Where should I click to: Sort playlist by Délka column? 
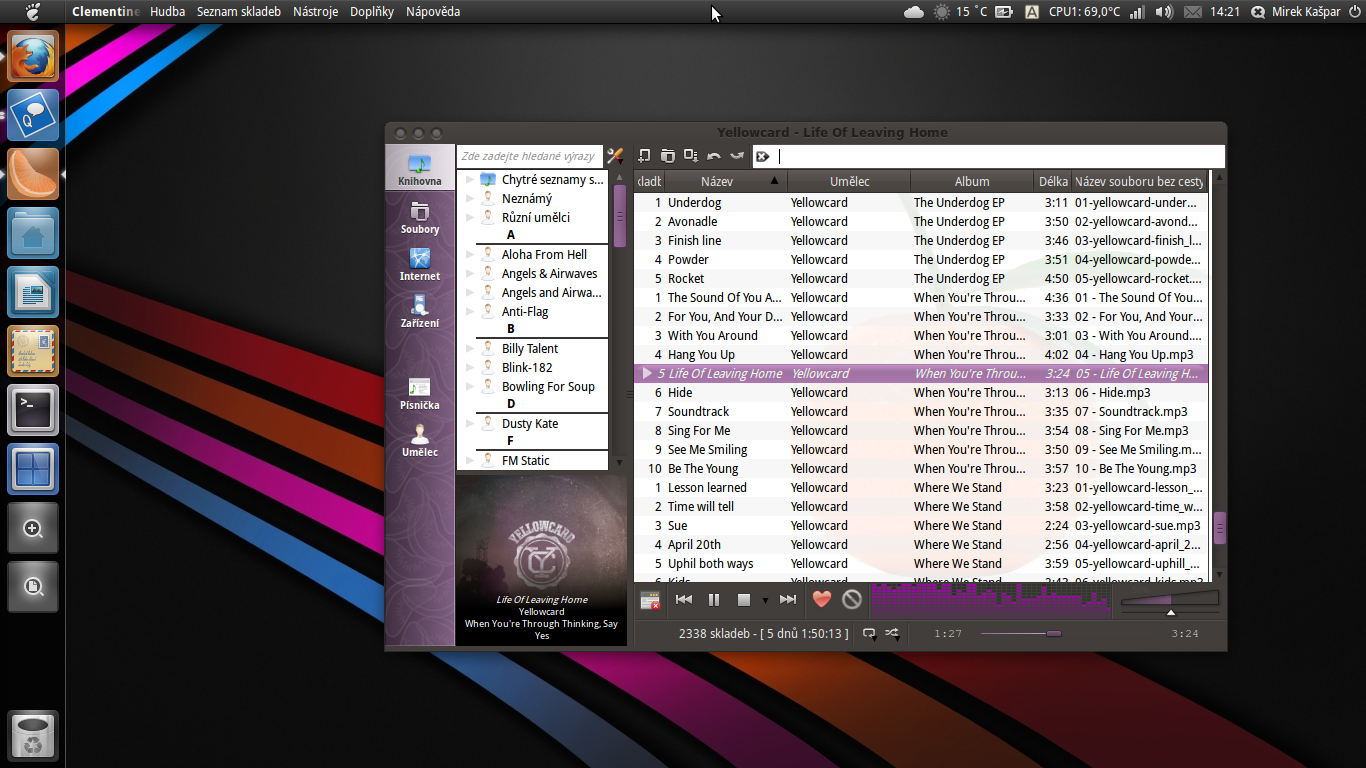(x=1053, y=181)
